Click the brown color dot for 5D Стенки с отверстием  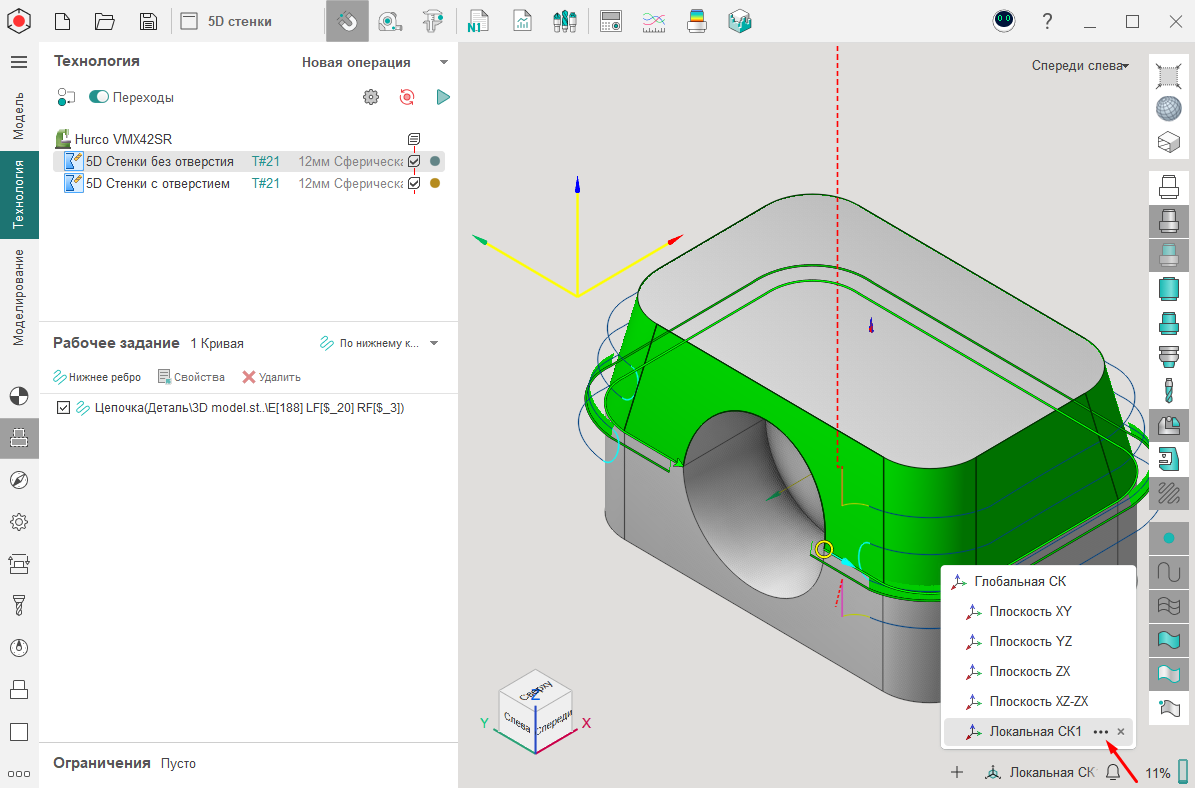pyautogui.click(x=435, y=183)
